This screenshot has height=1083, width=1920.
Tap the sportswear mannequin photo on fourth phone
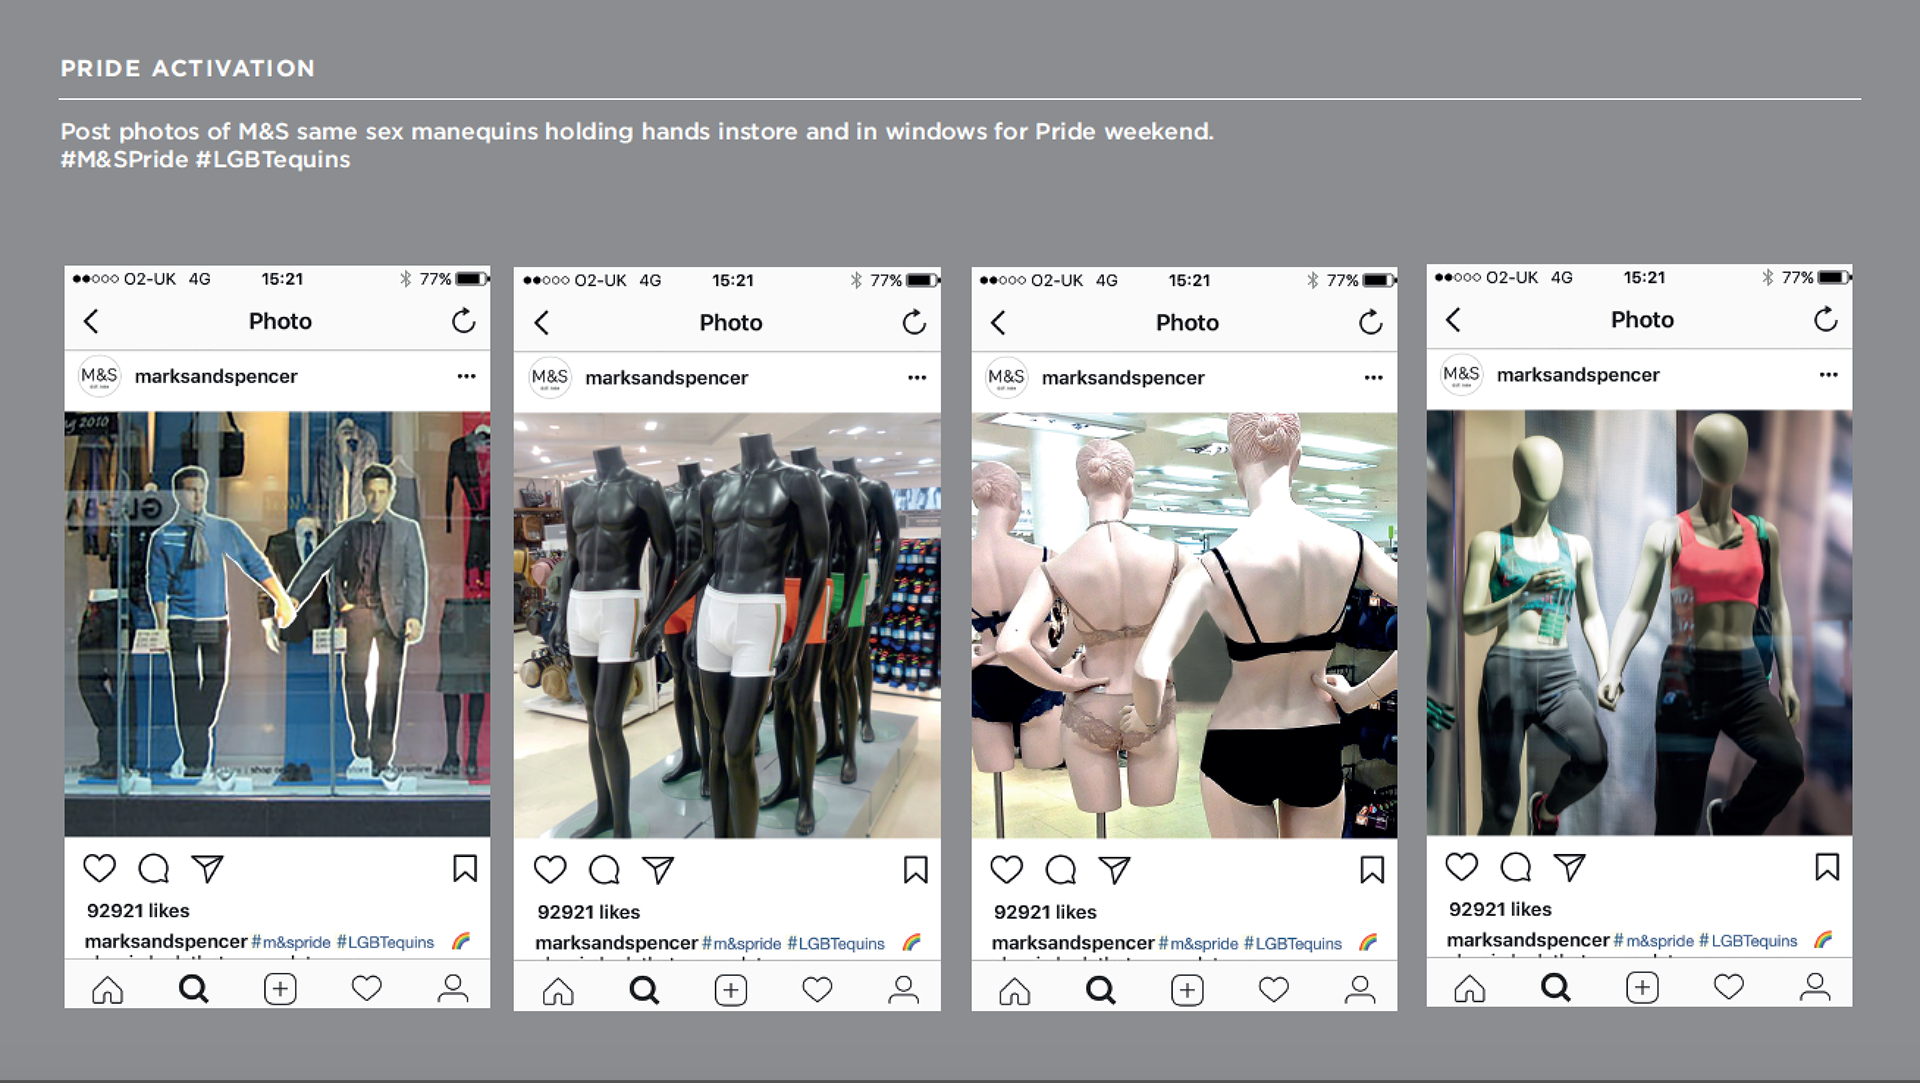coord(1639,622)
